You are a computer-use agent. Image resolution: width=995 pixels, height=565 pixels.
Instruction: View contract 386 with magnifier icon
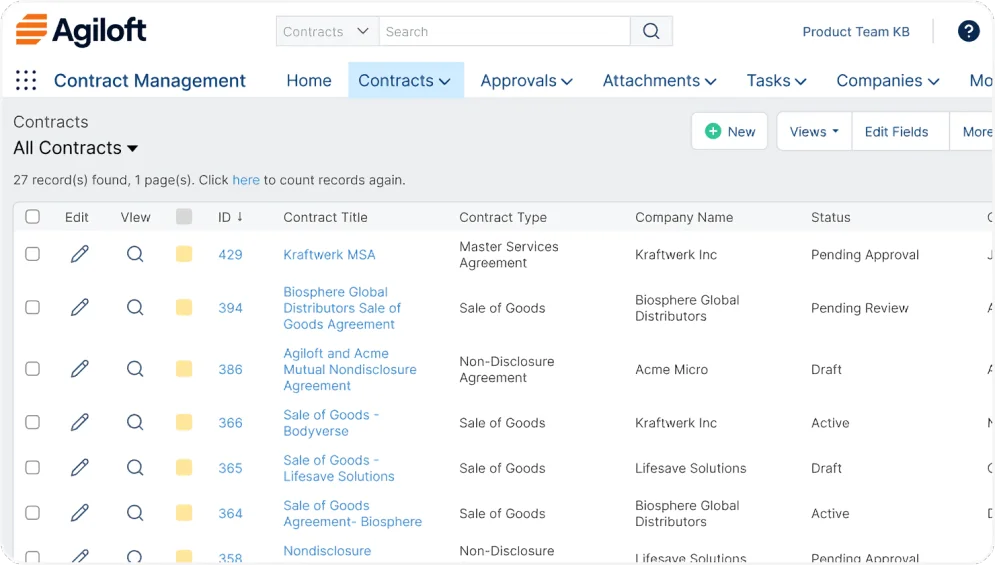[x=135, y=369]
